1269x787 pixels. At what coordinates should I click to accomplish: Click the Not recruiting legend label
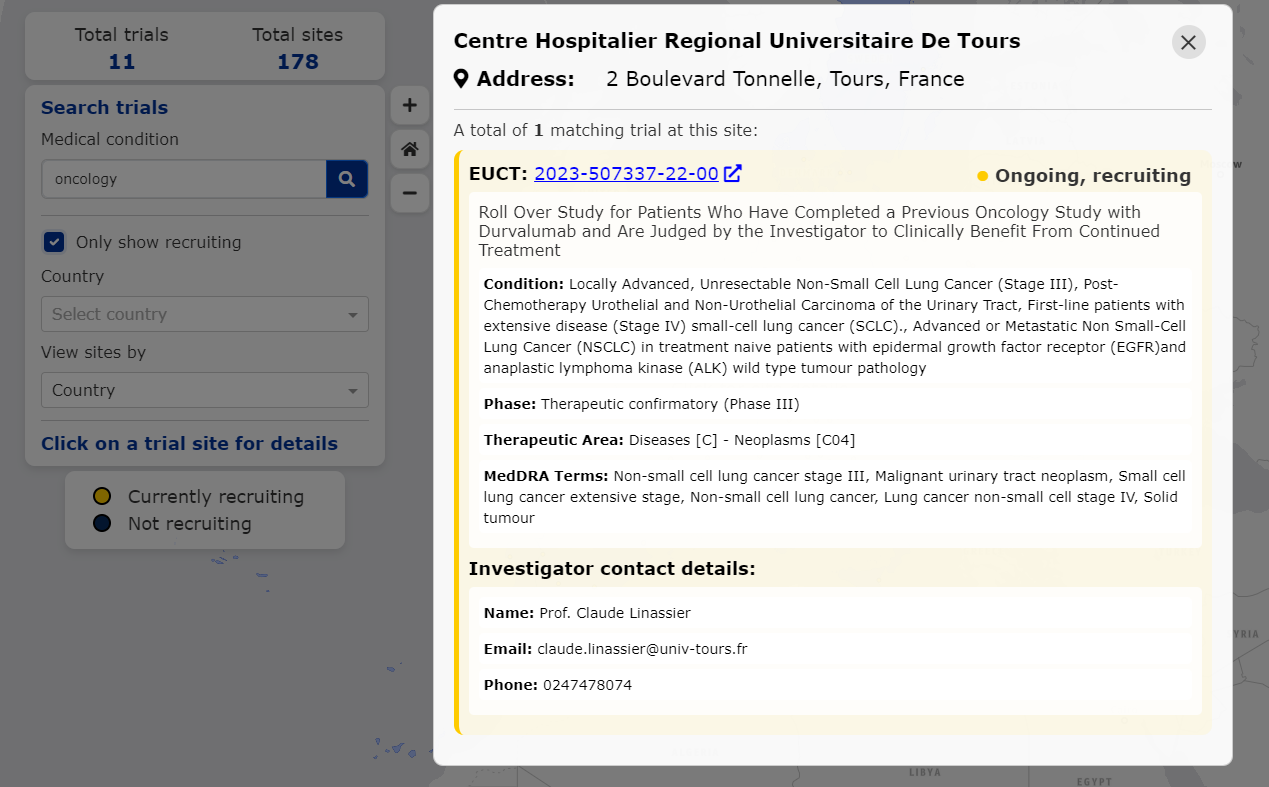[x=190, y=523]
